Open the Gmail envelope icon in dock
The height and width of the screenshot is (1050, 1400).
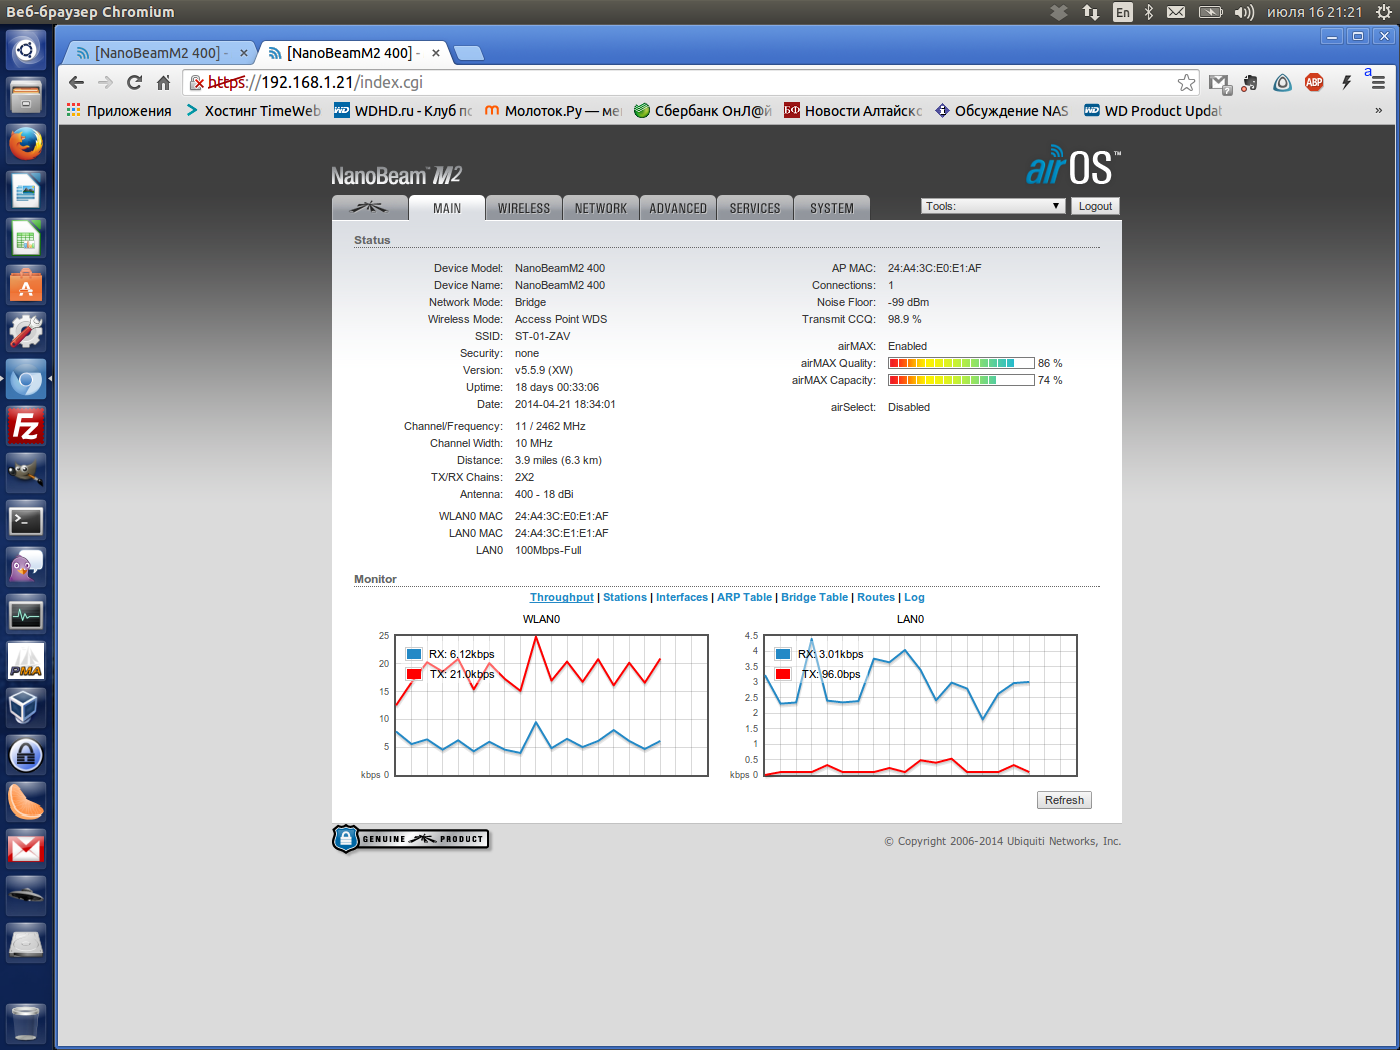coord(26,849)
